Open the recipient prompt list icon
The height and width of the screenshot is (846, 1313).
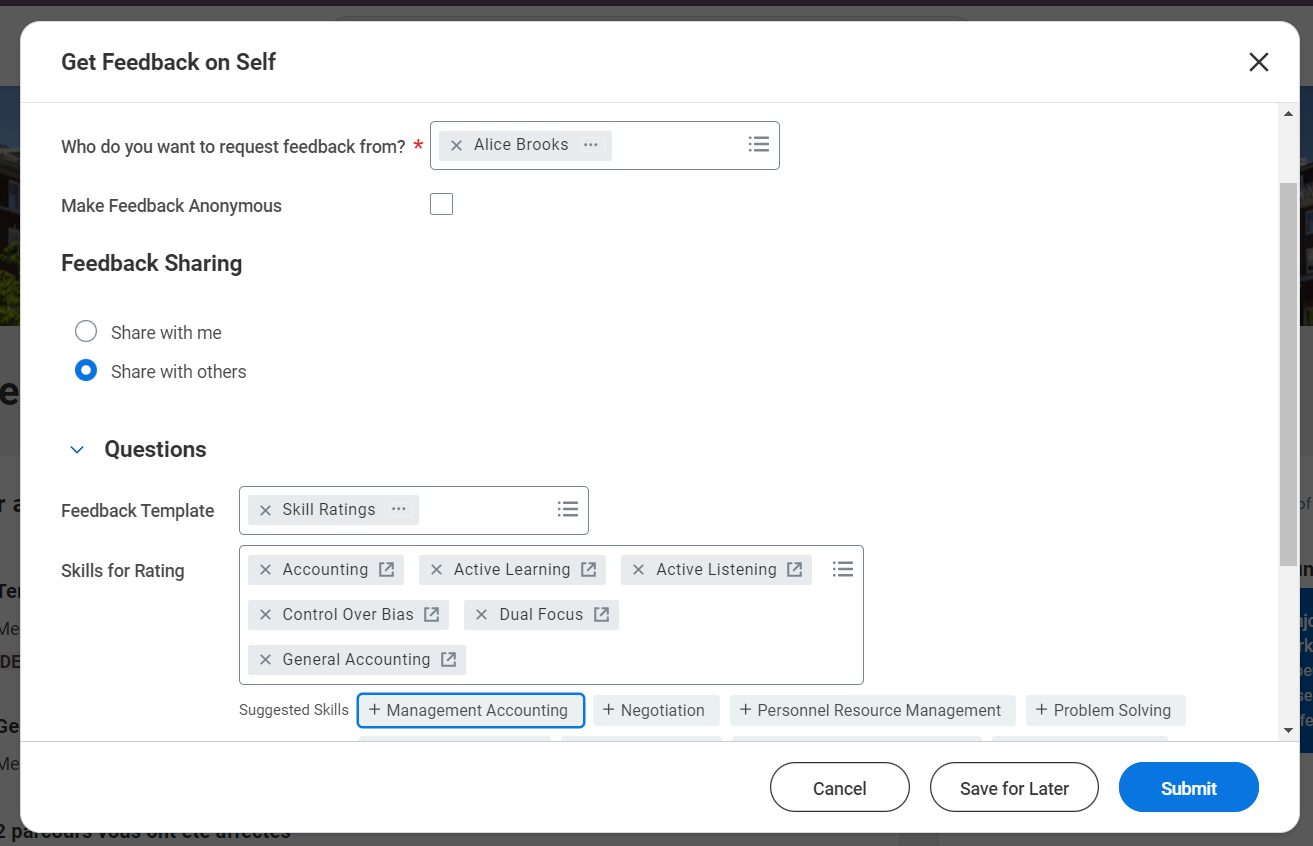(x=759, y=145)
